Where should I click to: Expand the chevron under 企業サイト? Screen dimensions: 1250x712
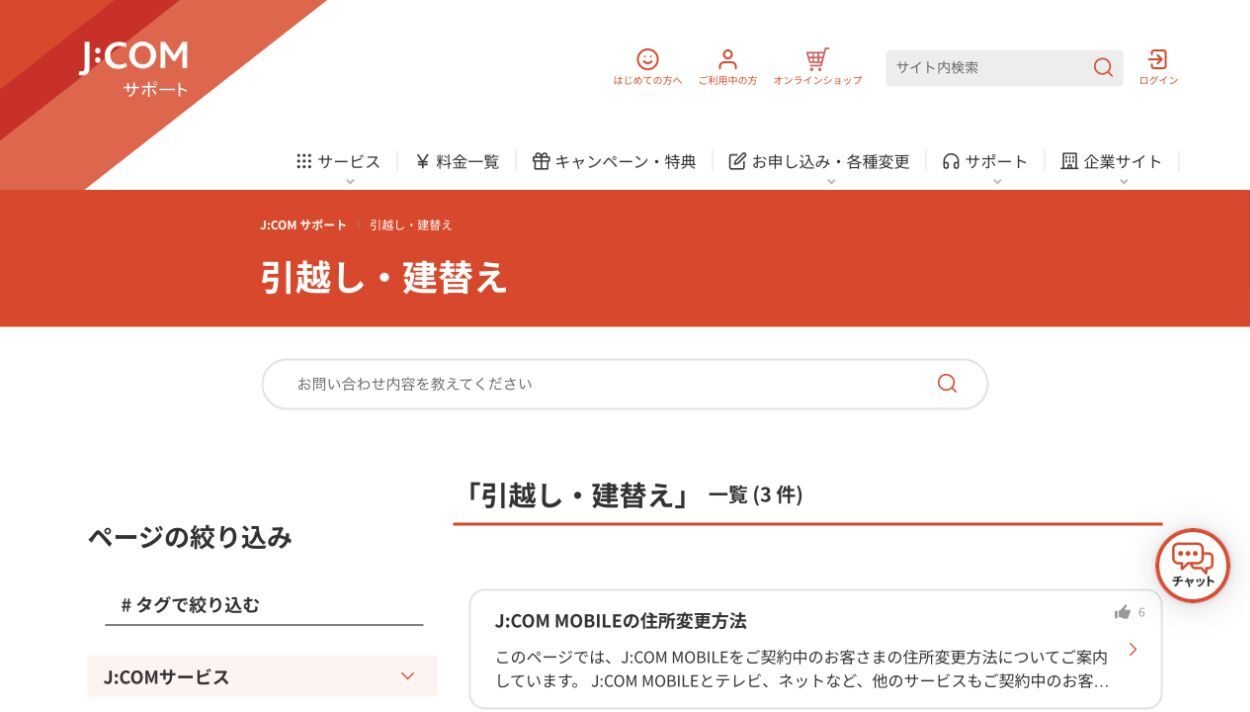[x=1123, y=182]
